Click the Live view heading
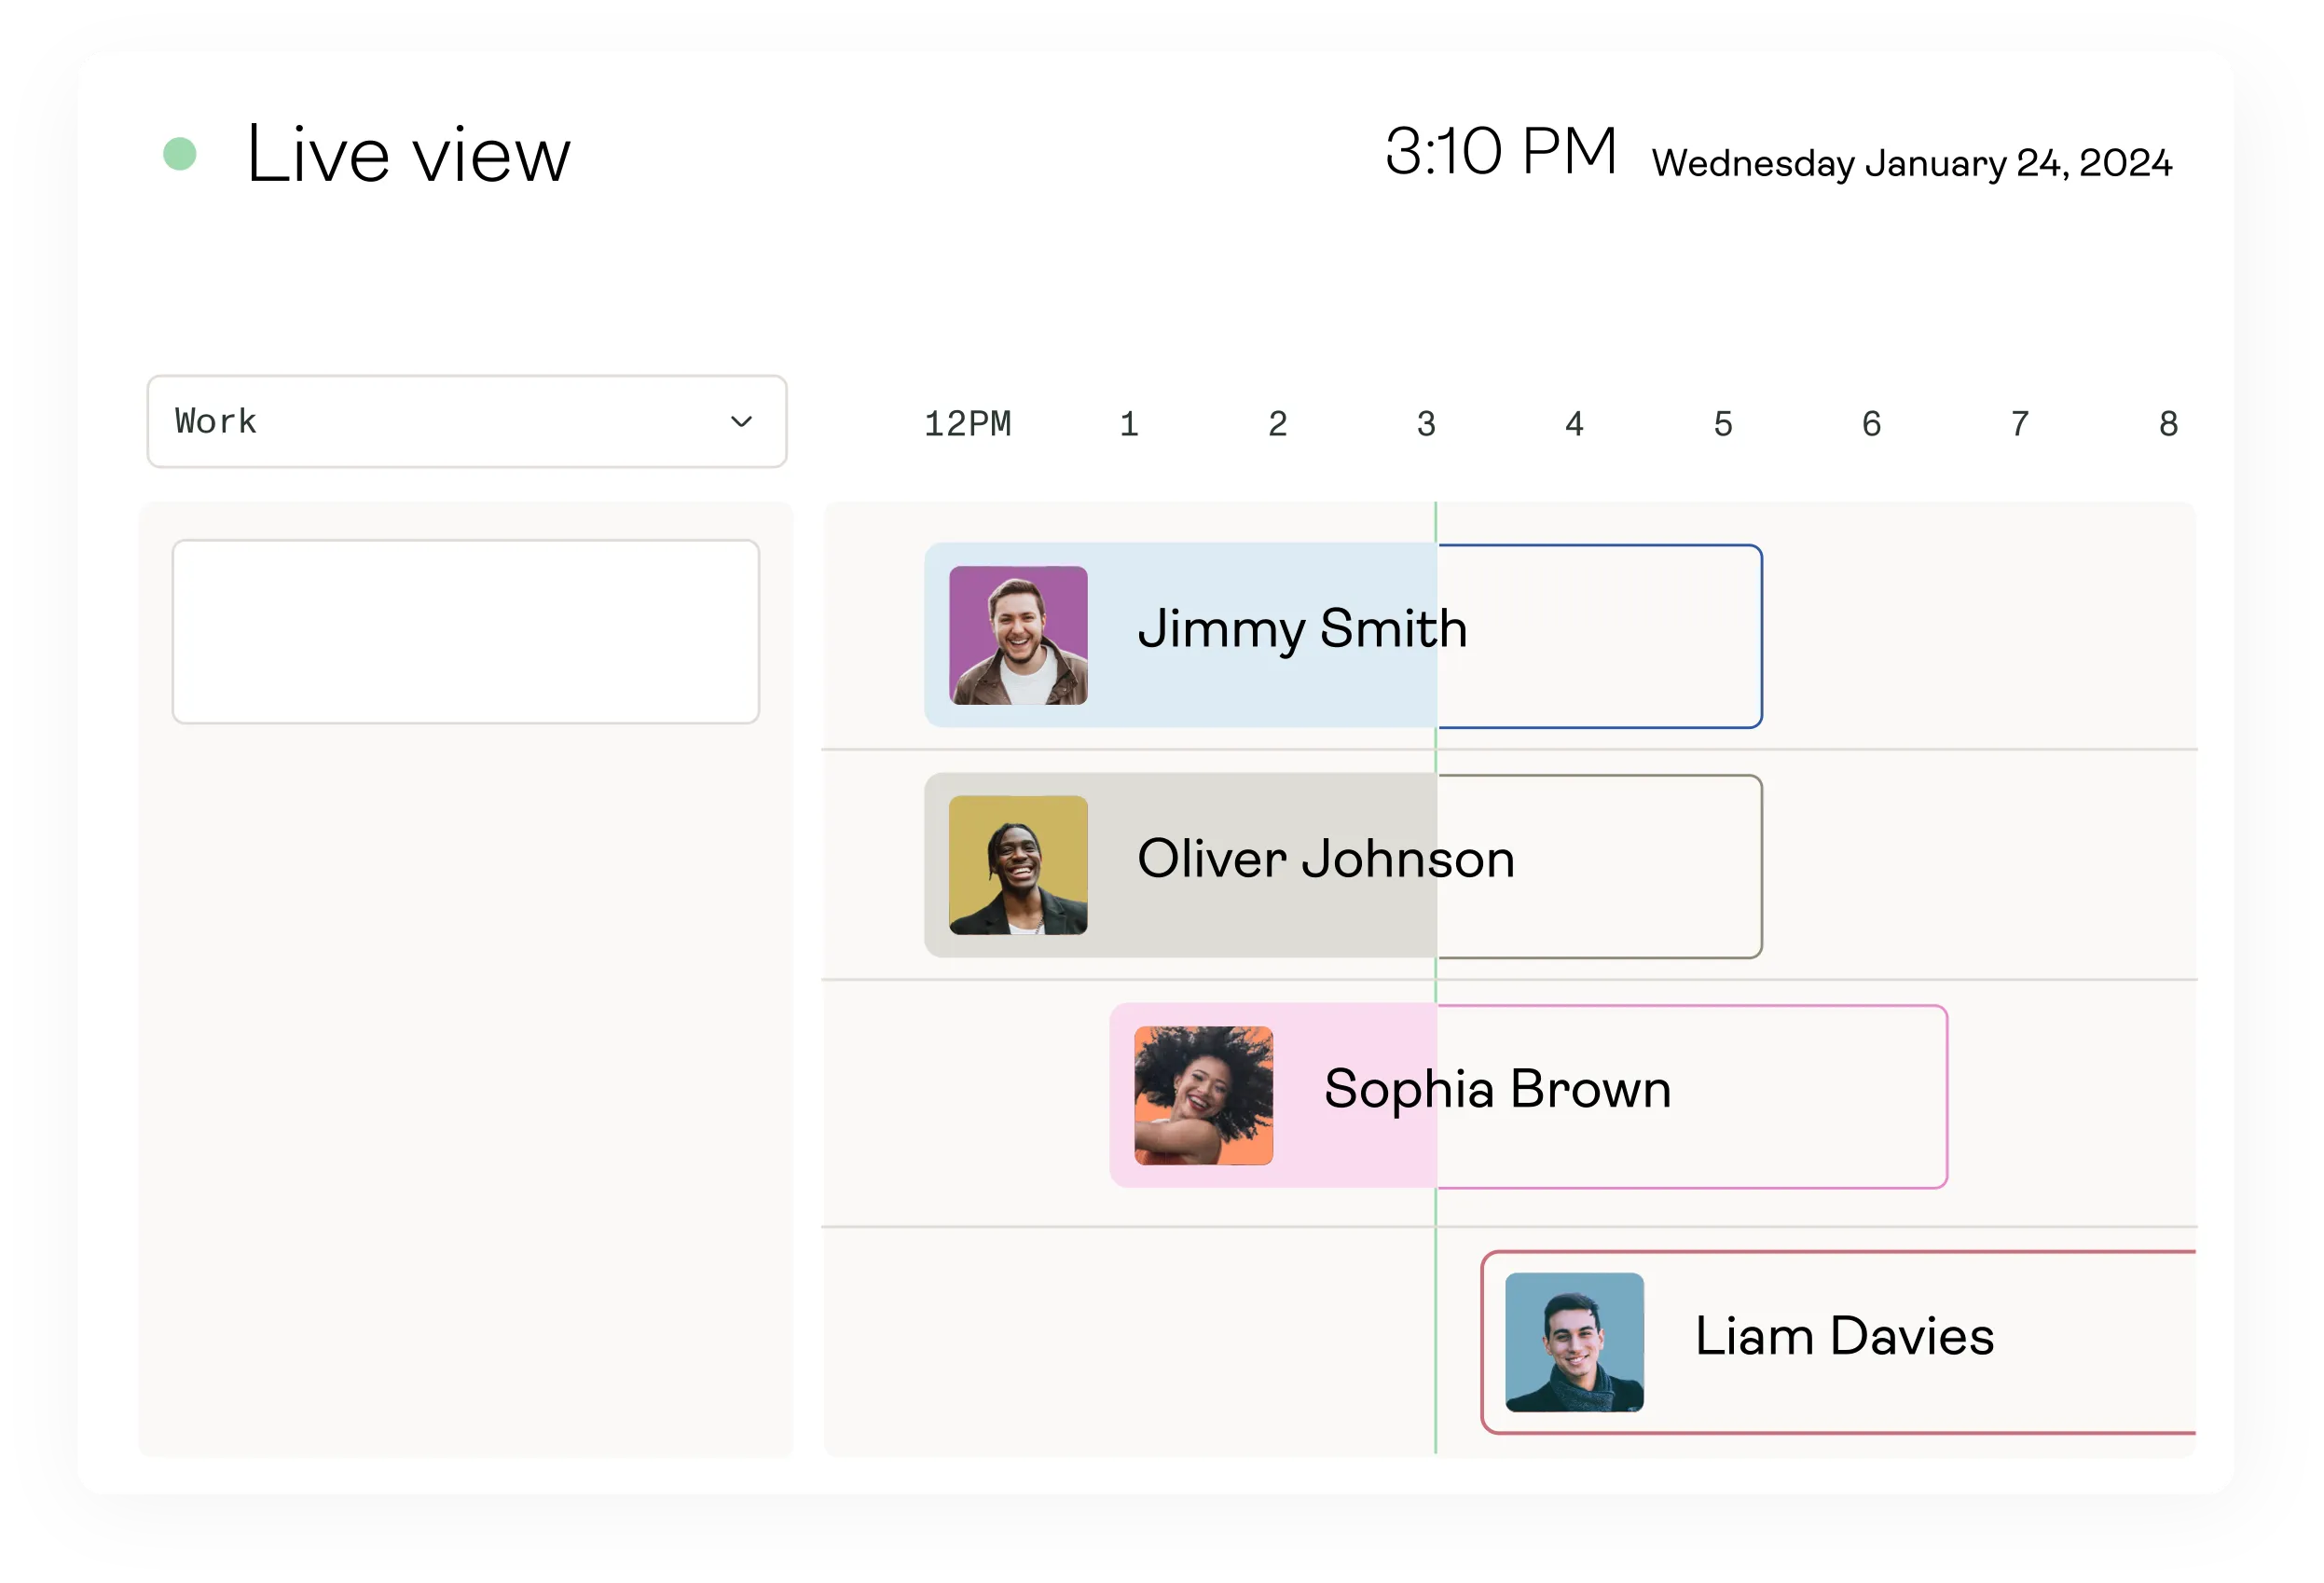The image size is (2324, 1583). click(x=408, y=155)
